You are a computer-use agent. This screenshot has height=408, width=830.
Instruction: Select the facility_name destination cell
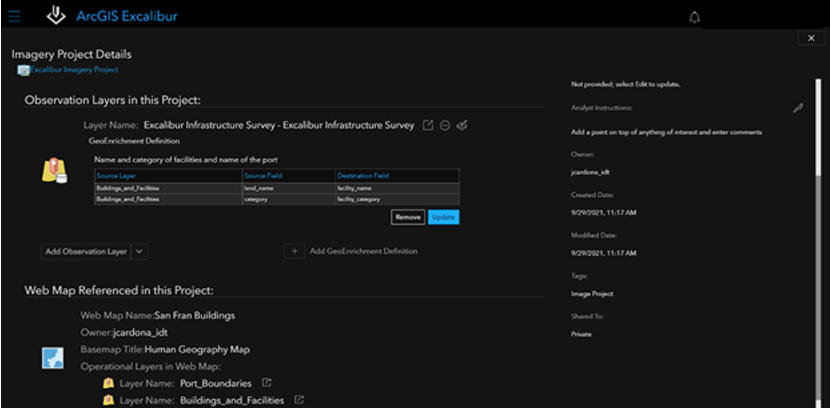tap(397, 188)
